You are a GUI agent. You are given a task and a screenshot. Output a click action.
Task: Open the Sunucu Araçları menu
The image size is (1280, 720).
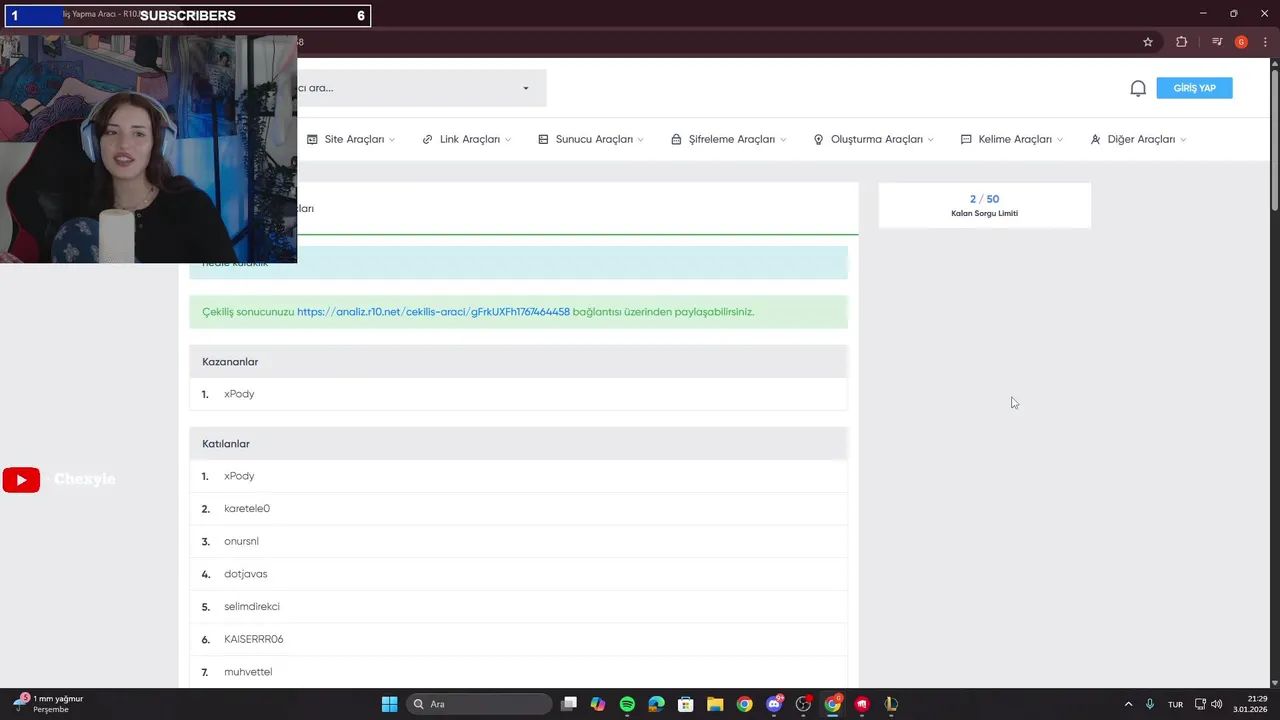point(591,139)
